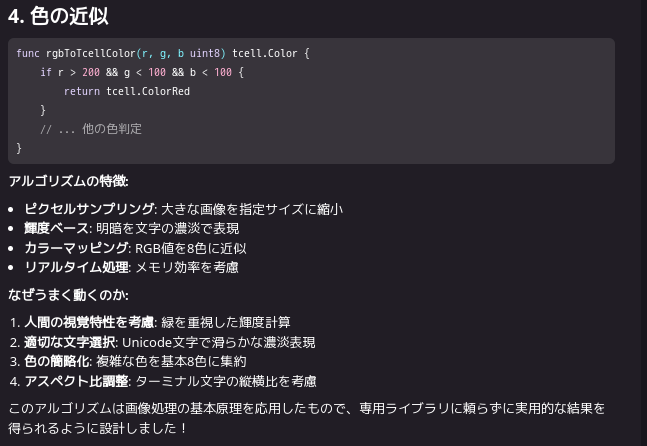This screenshot has height=446, width=647.
Task: Click the rgbToTcellColor function name in code
Action: click(89, 53)
